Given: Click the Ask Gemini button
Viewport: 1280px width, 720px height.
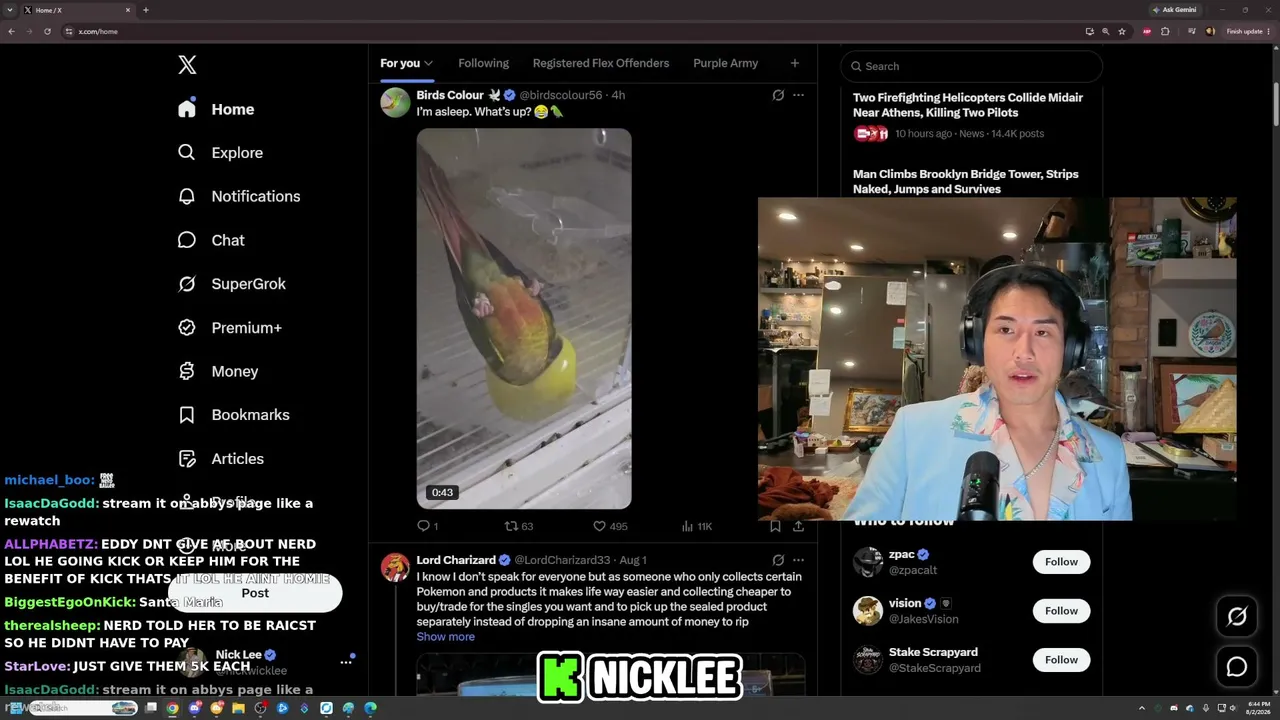Looking at the screenshot, I should [1175, 10].
